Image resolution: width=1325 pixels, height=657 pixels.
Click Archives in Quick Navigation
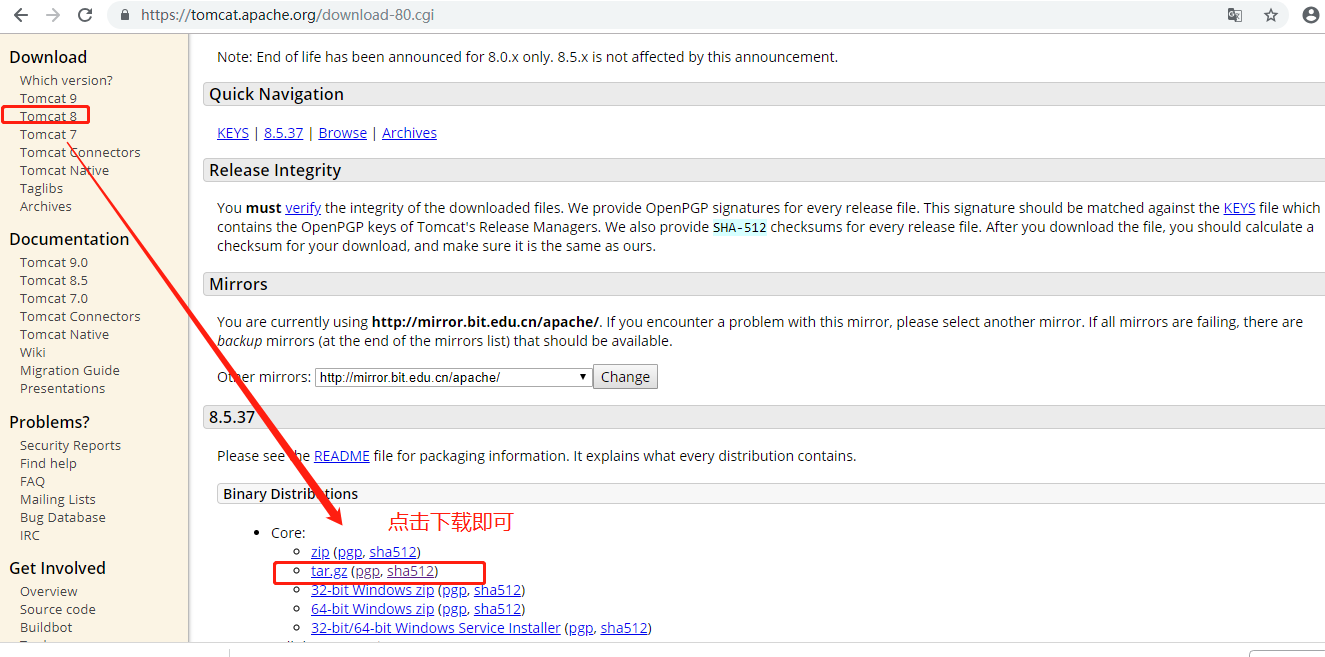click(409, 133)
